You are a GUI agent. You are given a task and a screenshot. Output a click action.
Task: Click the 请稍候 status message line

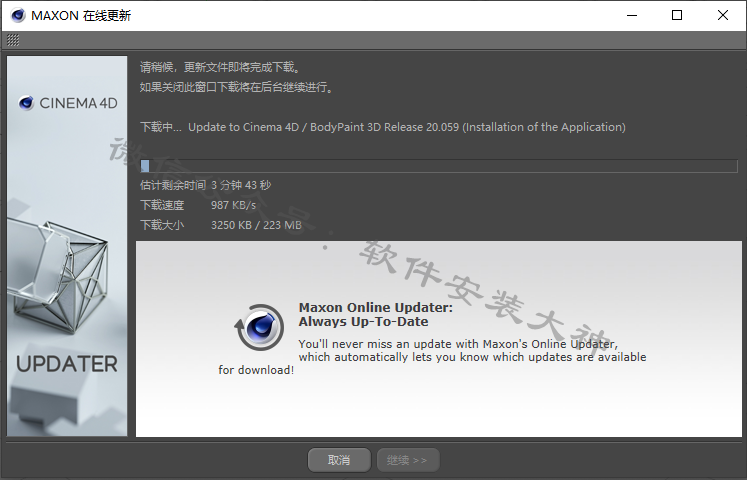point(221,67)
